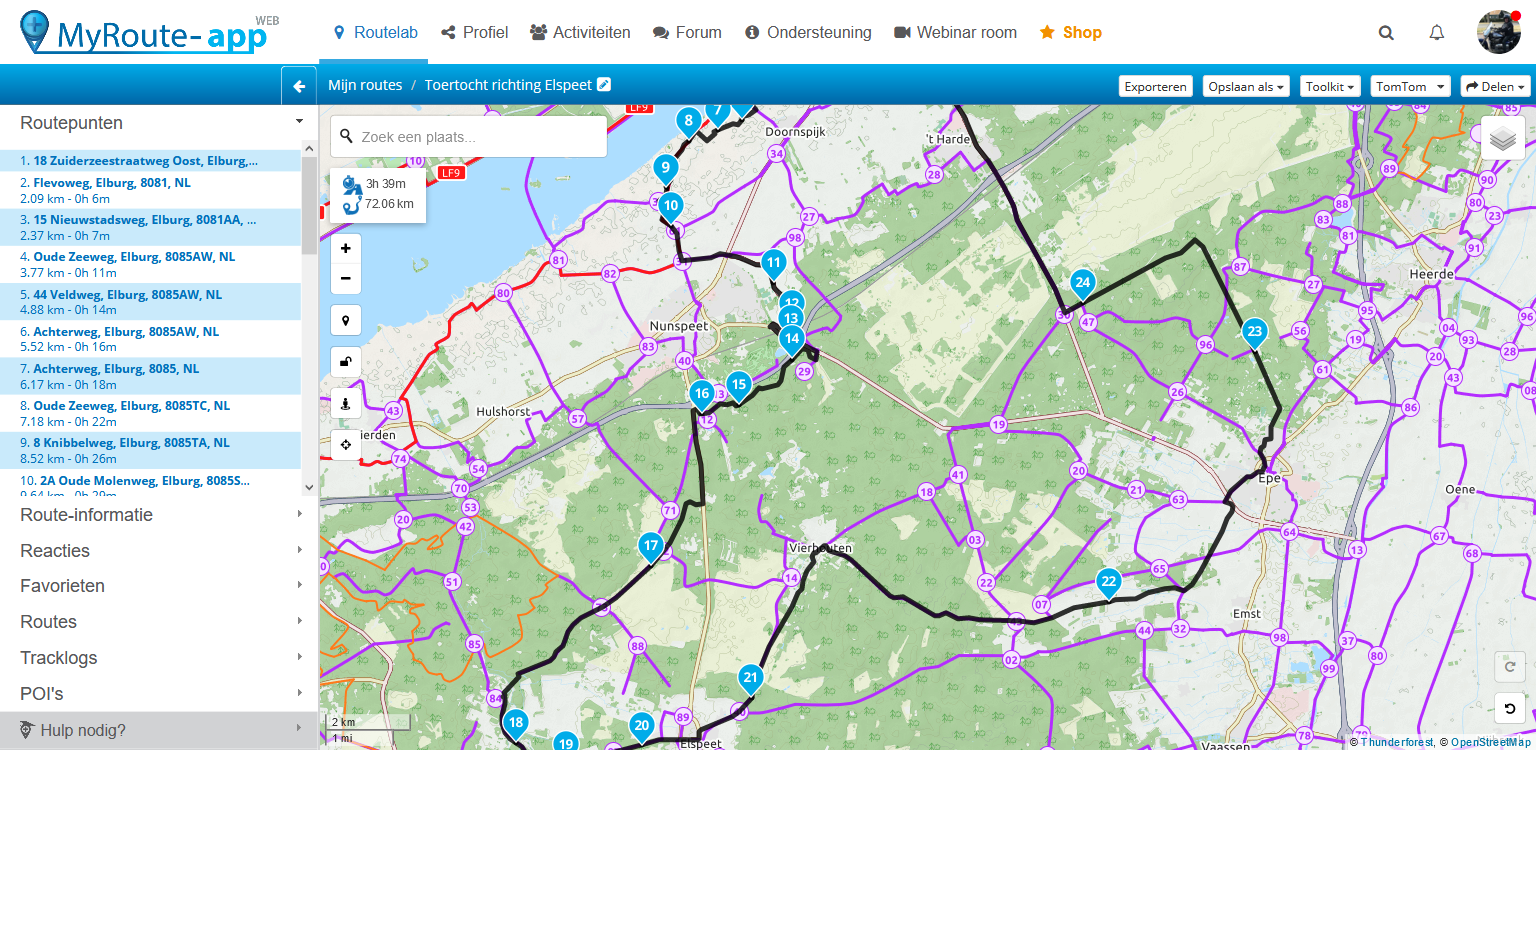Viewport: 1536px width, 942px height.
Task: Open the Profiel menu item
Action: point(475,33)
